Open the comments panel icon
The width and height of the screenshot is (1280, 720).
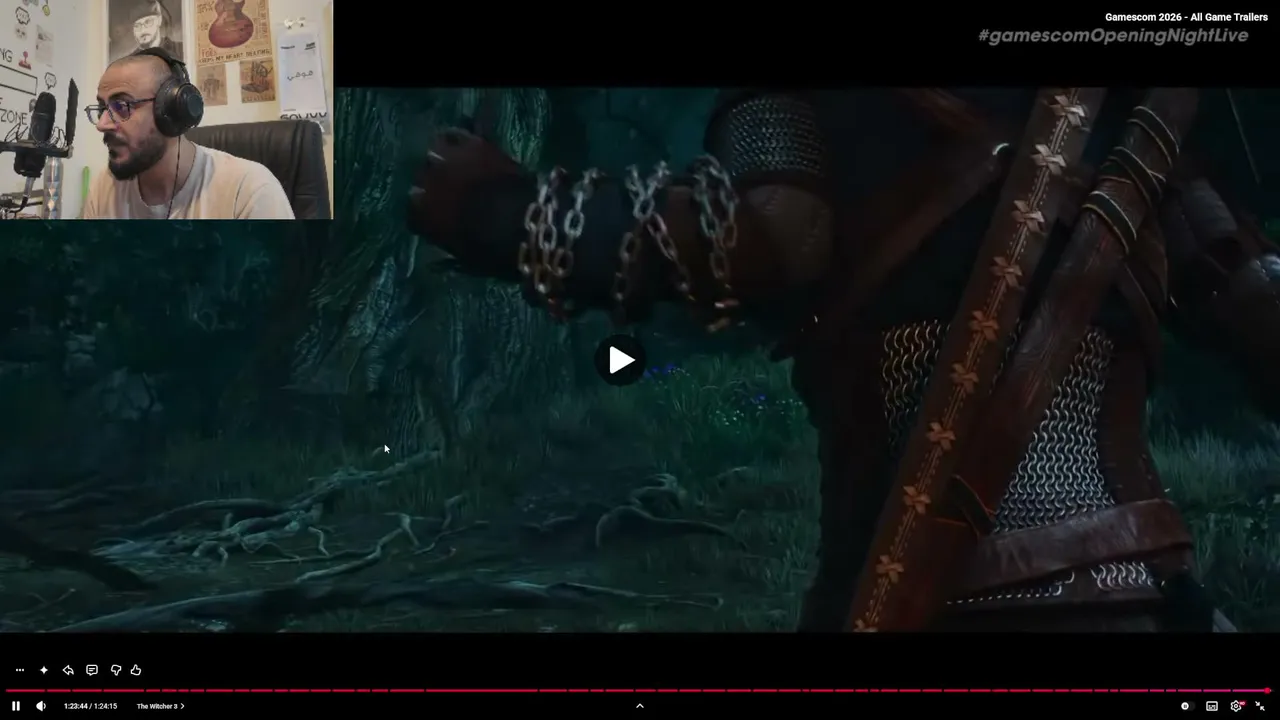coord(92,670)
